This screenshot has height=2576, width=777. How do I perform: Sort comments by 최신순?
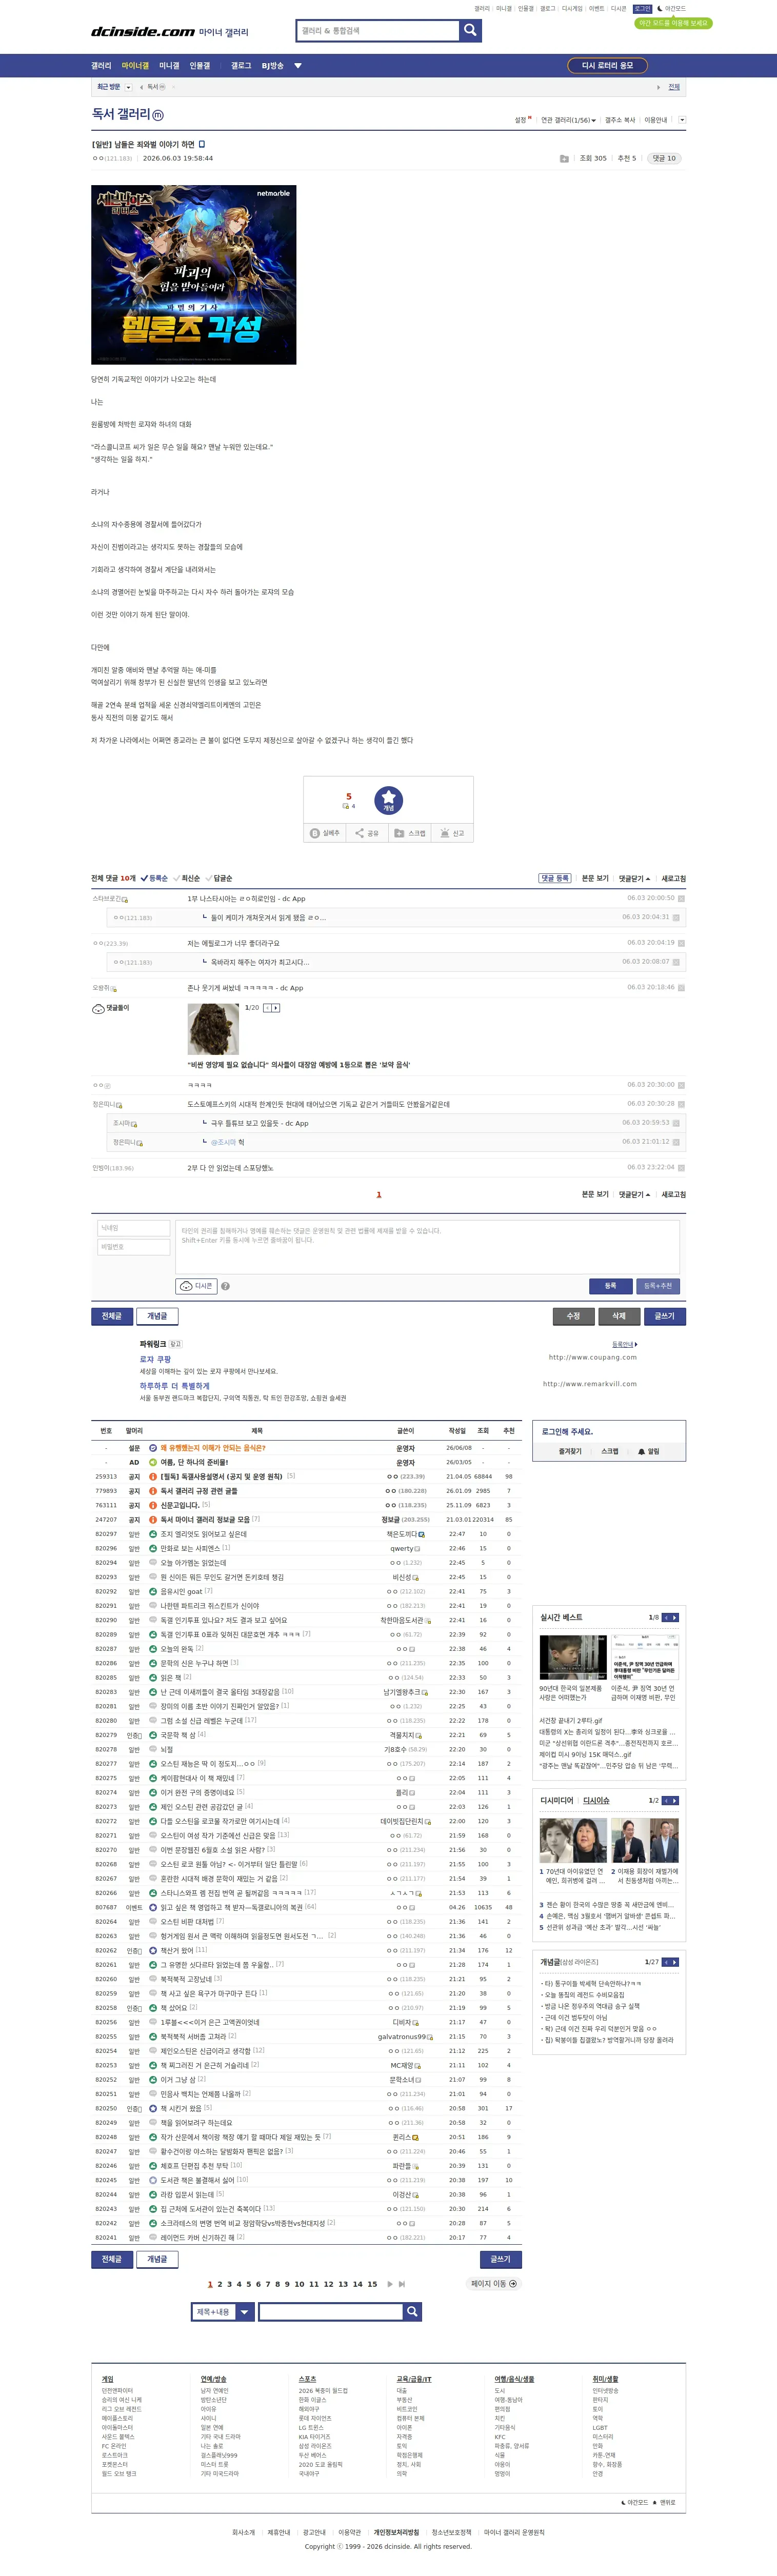187,878
